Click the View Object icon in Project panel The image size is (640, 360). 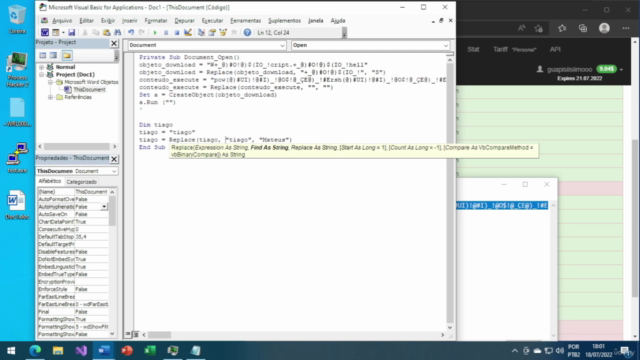tap(53, 55)
